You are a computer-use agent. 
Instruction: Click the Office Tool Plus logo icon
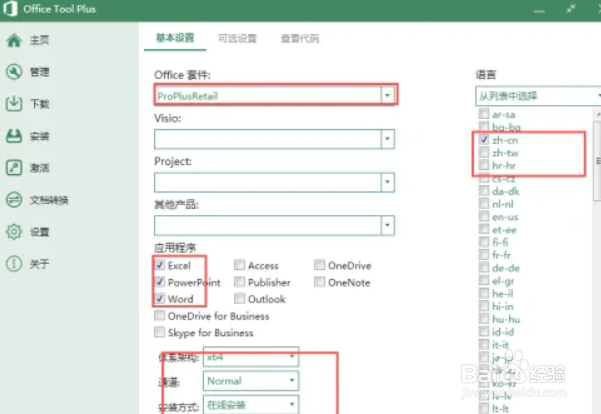(x=10, y=9)
